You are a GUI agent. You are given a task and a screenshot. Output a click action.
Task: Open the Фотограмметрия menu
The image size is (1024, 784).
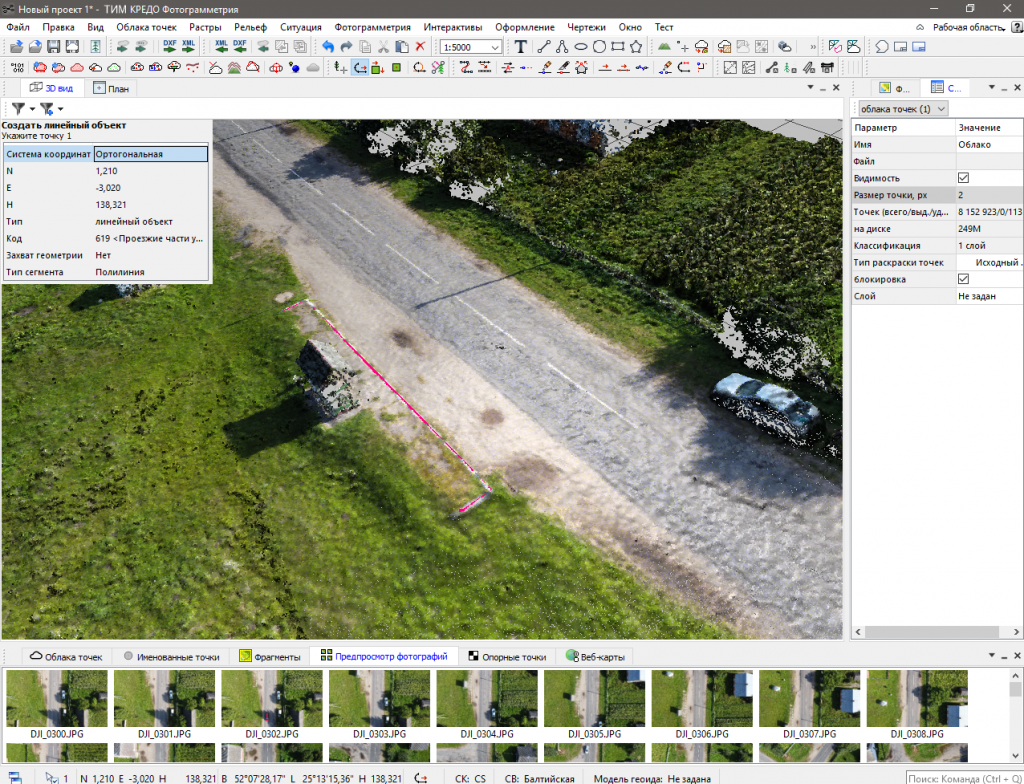372,27
